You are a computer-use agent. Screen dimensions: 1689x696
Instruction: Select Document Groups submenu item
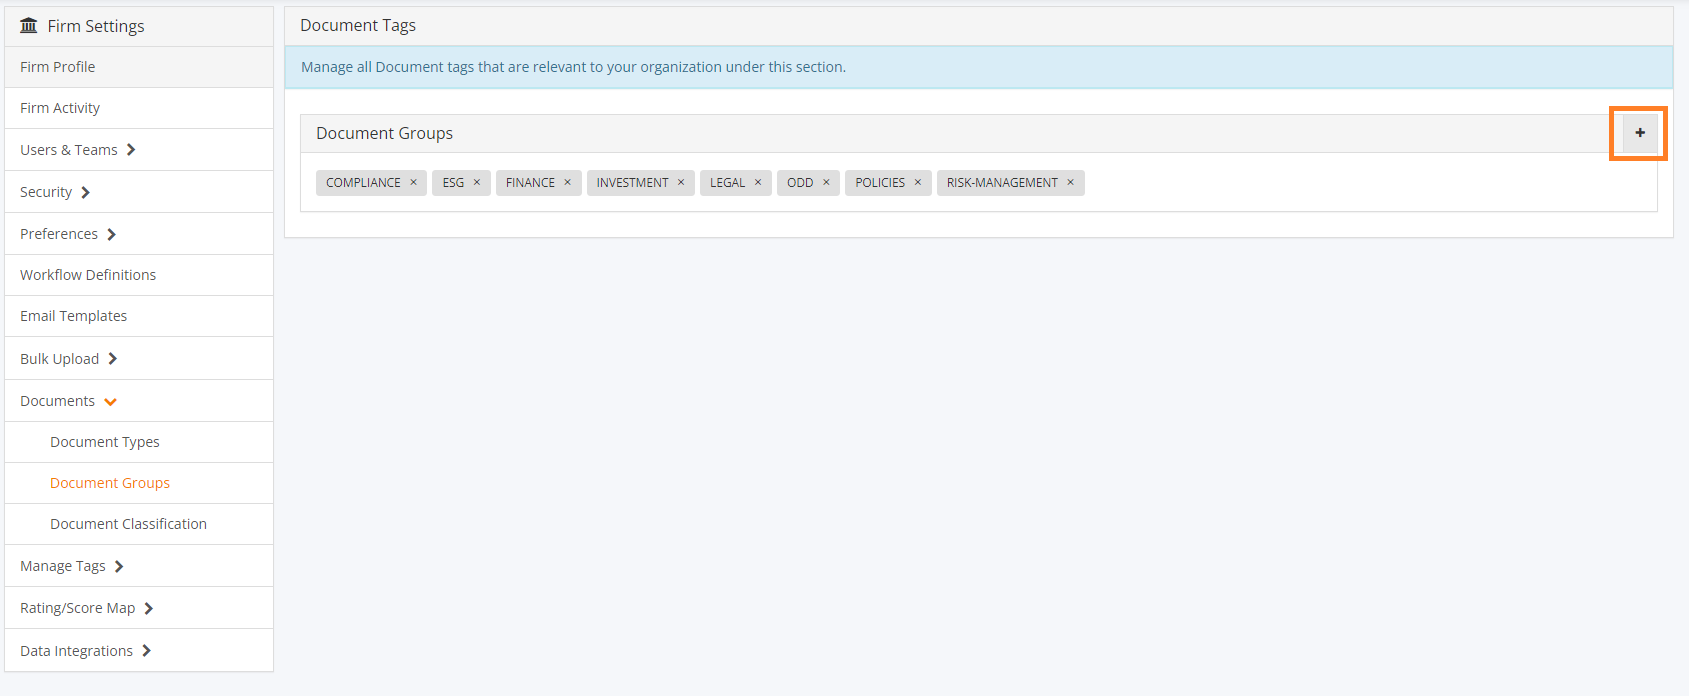tap(139, 483)
